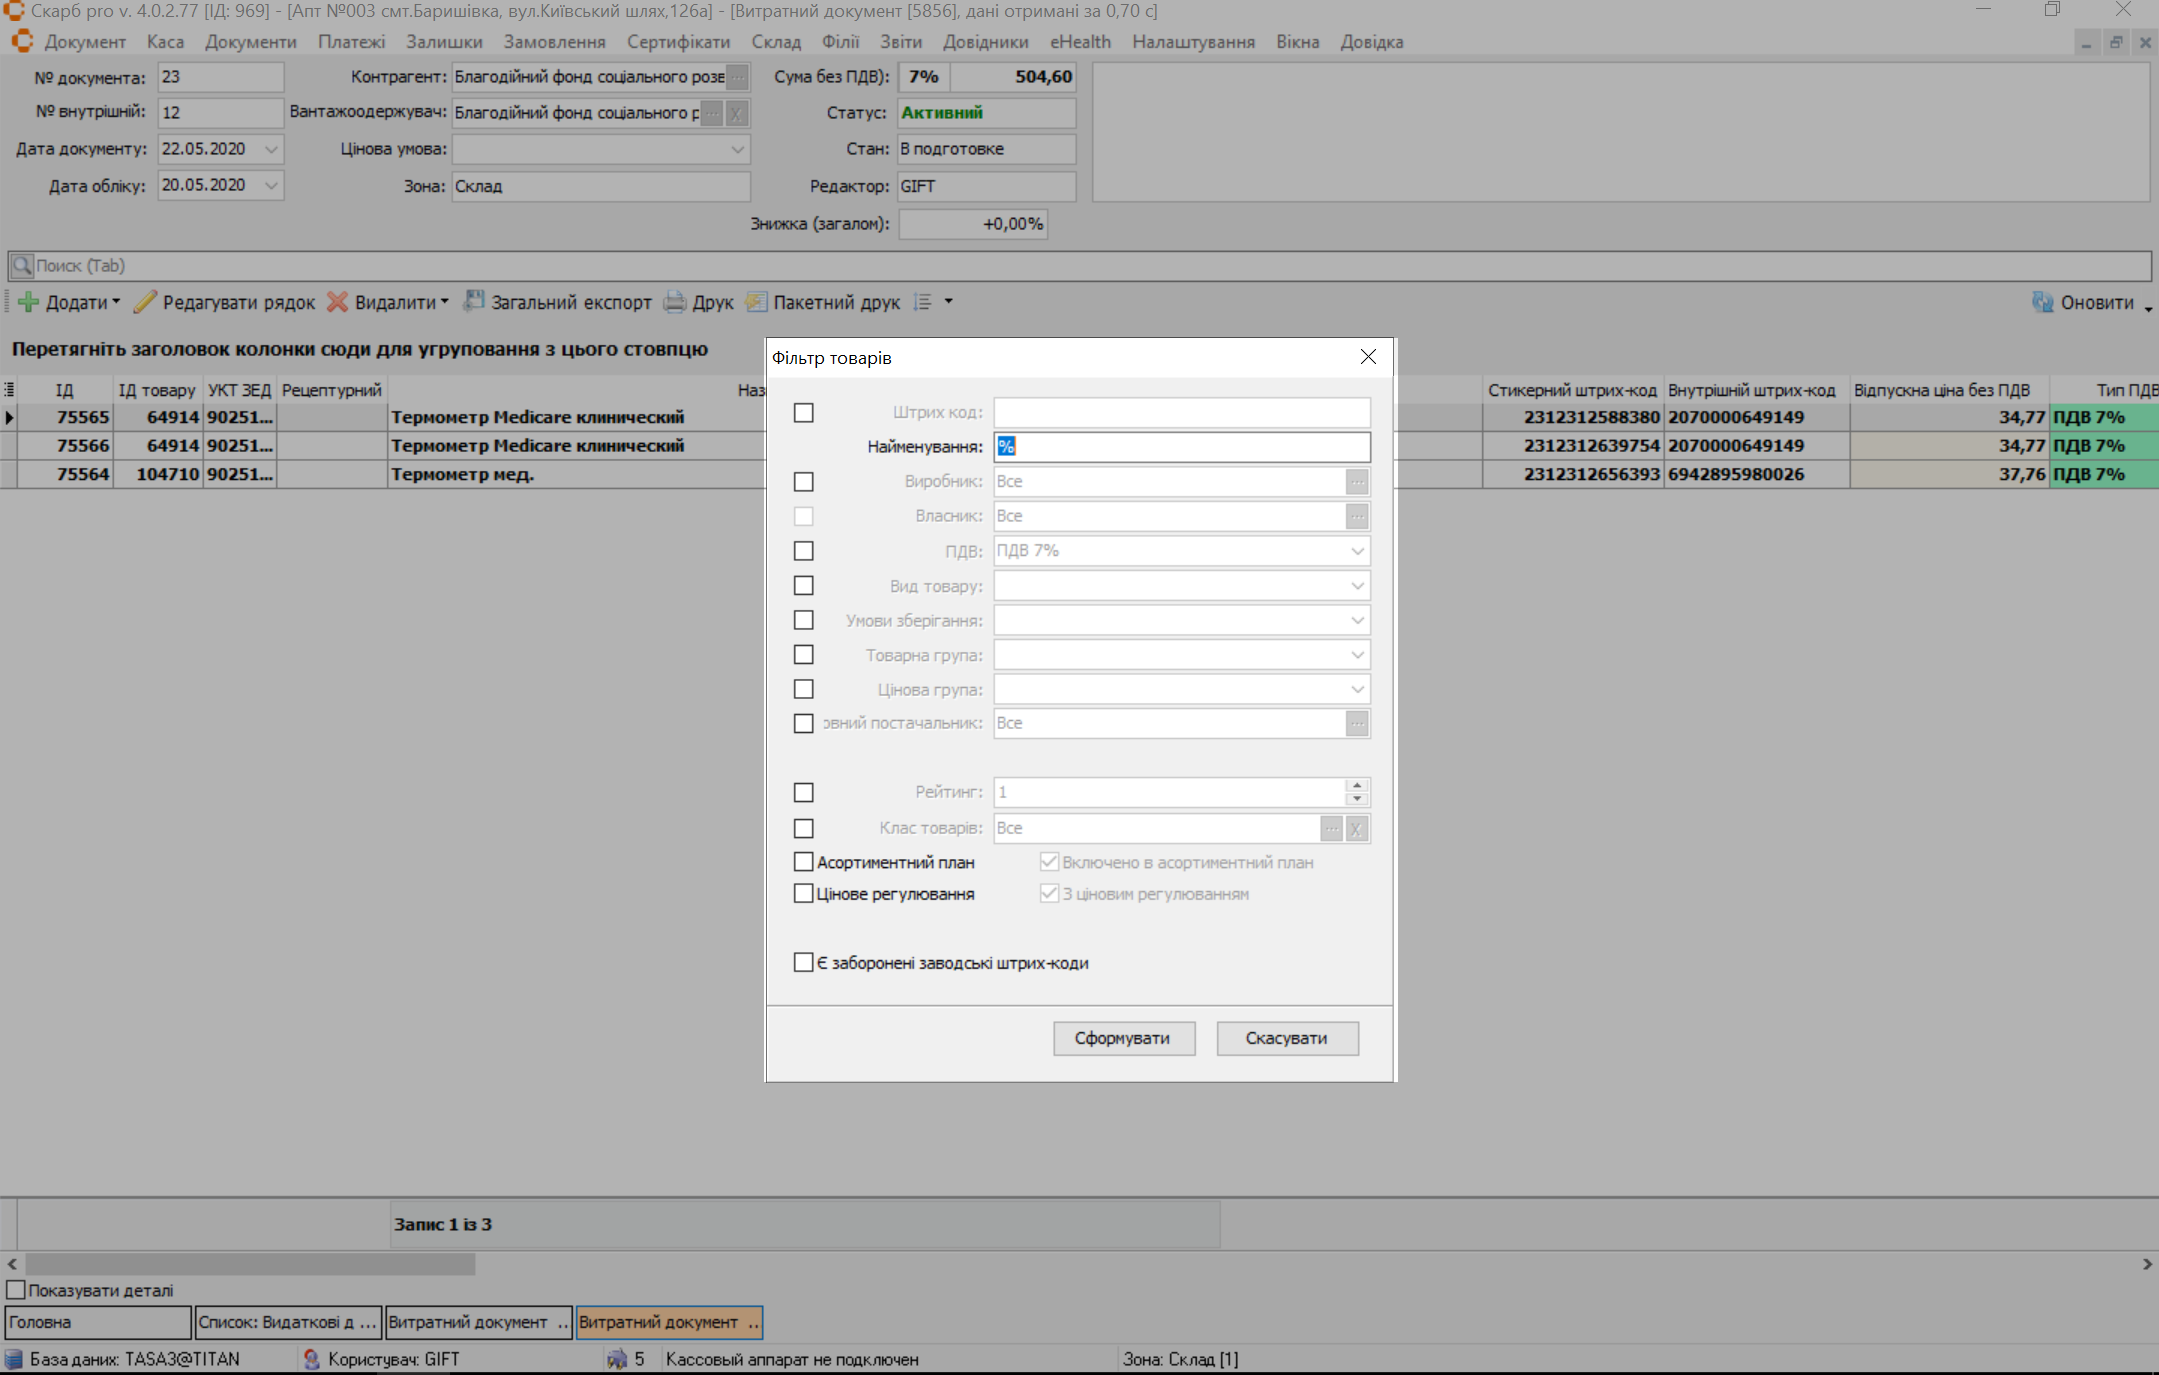Switch to the Головна tab
The width and height of the screenshot is (2159, 1375).
[97, 1322]
